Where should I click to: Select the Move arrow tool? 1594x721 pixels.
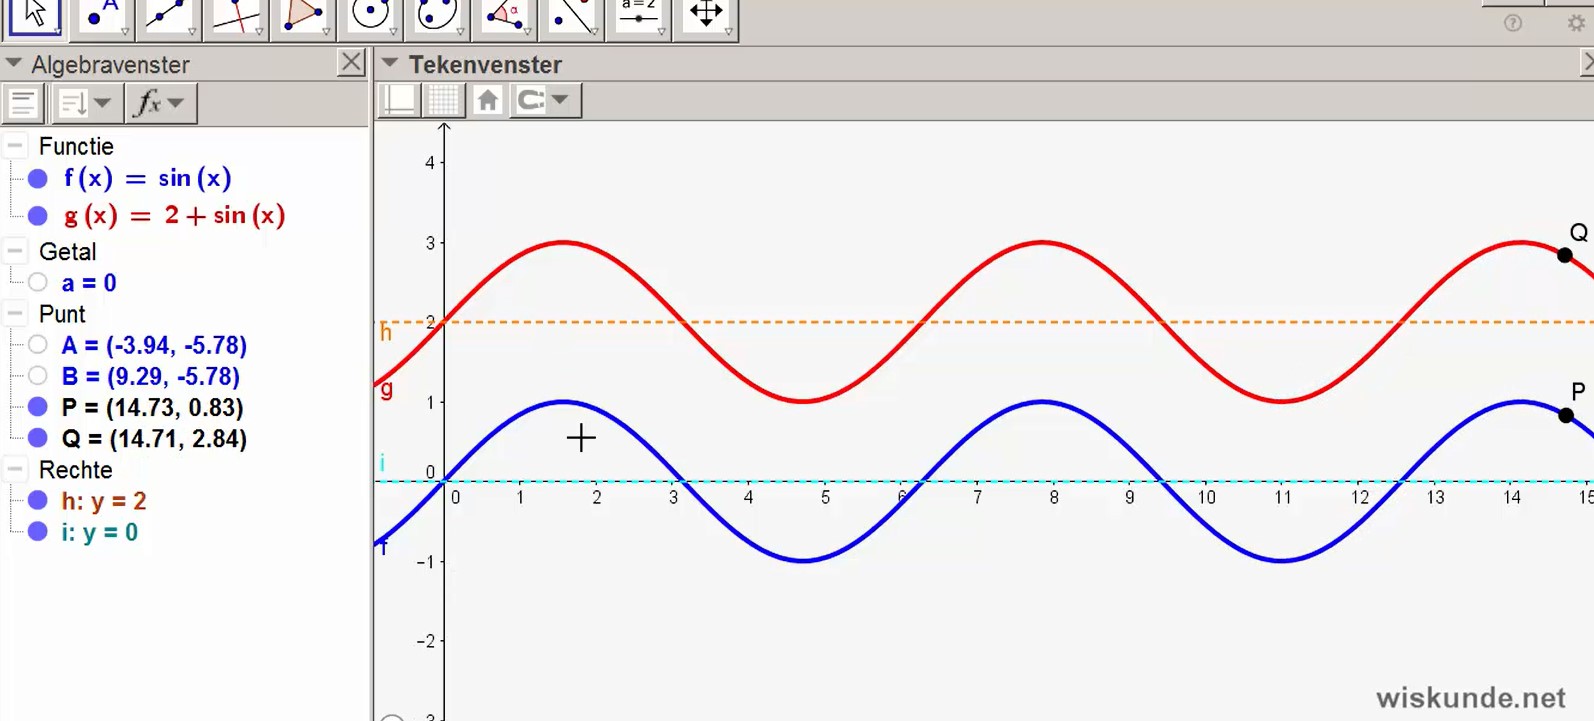pos(35,17)
